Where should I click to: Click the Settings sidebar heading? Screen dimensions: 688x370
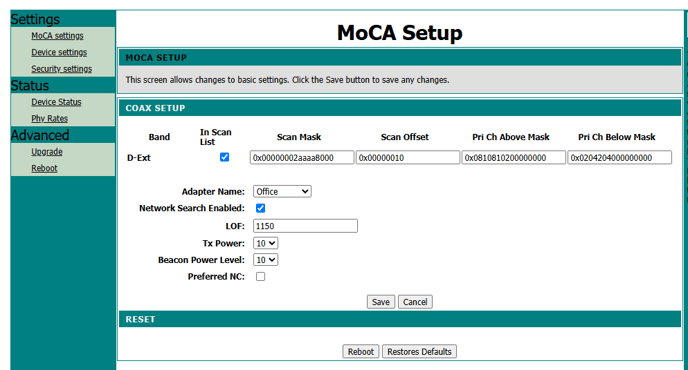(x=35, y=19)
